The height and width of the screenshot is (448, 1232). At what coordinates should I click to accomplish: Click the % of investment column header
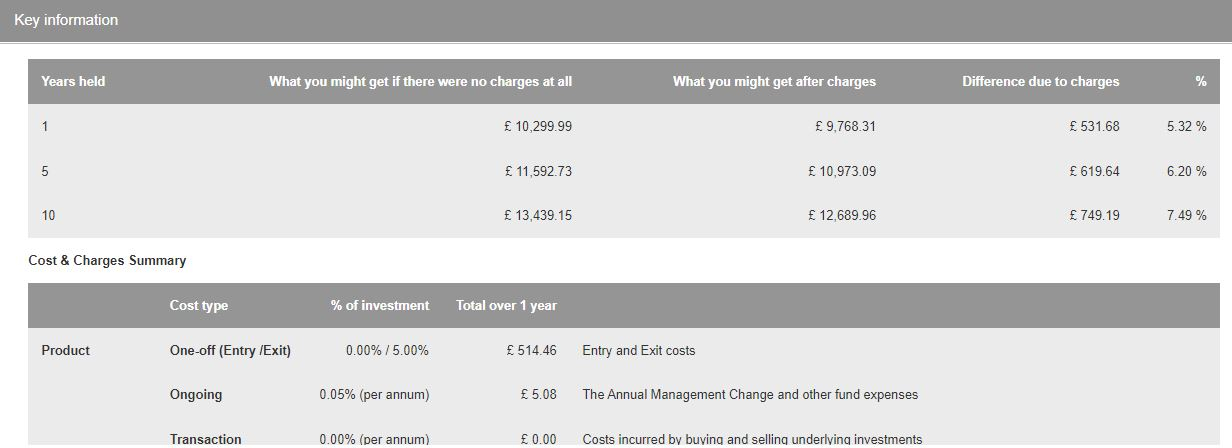[x=380, y=306]
